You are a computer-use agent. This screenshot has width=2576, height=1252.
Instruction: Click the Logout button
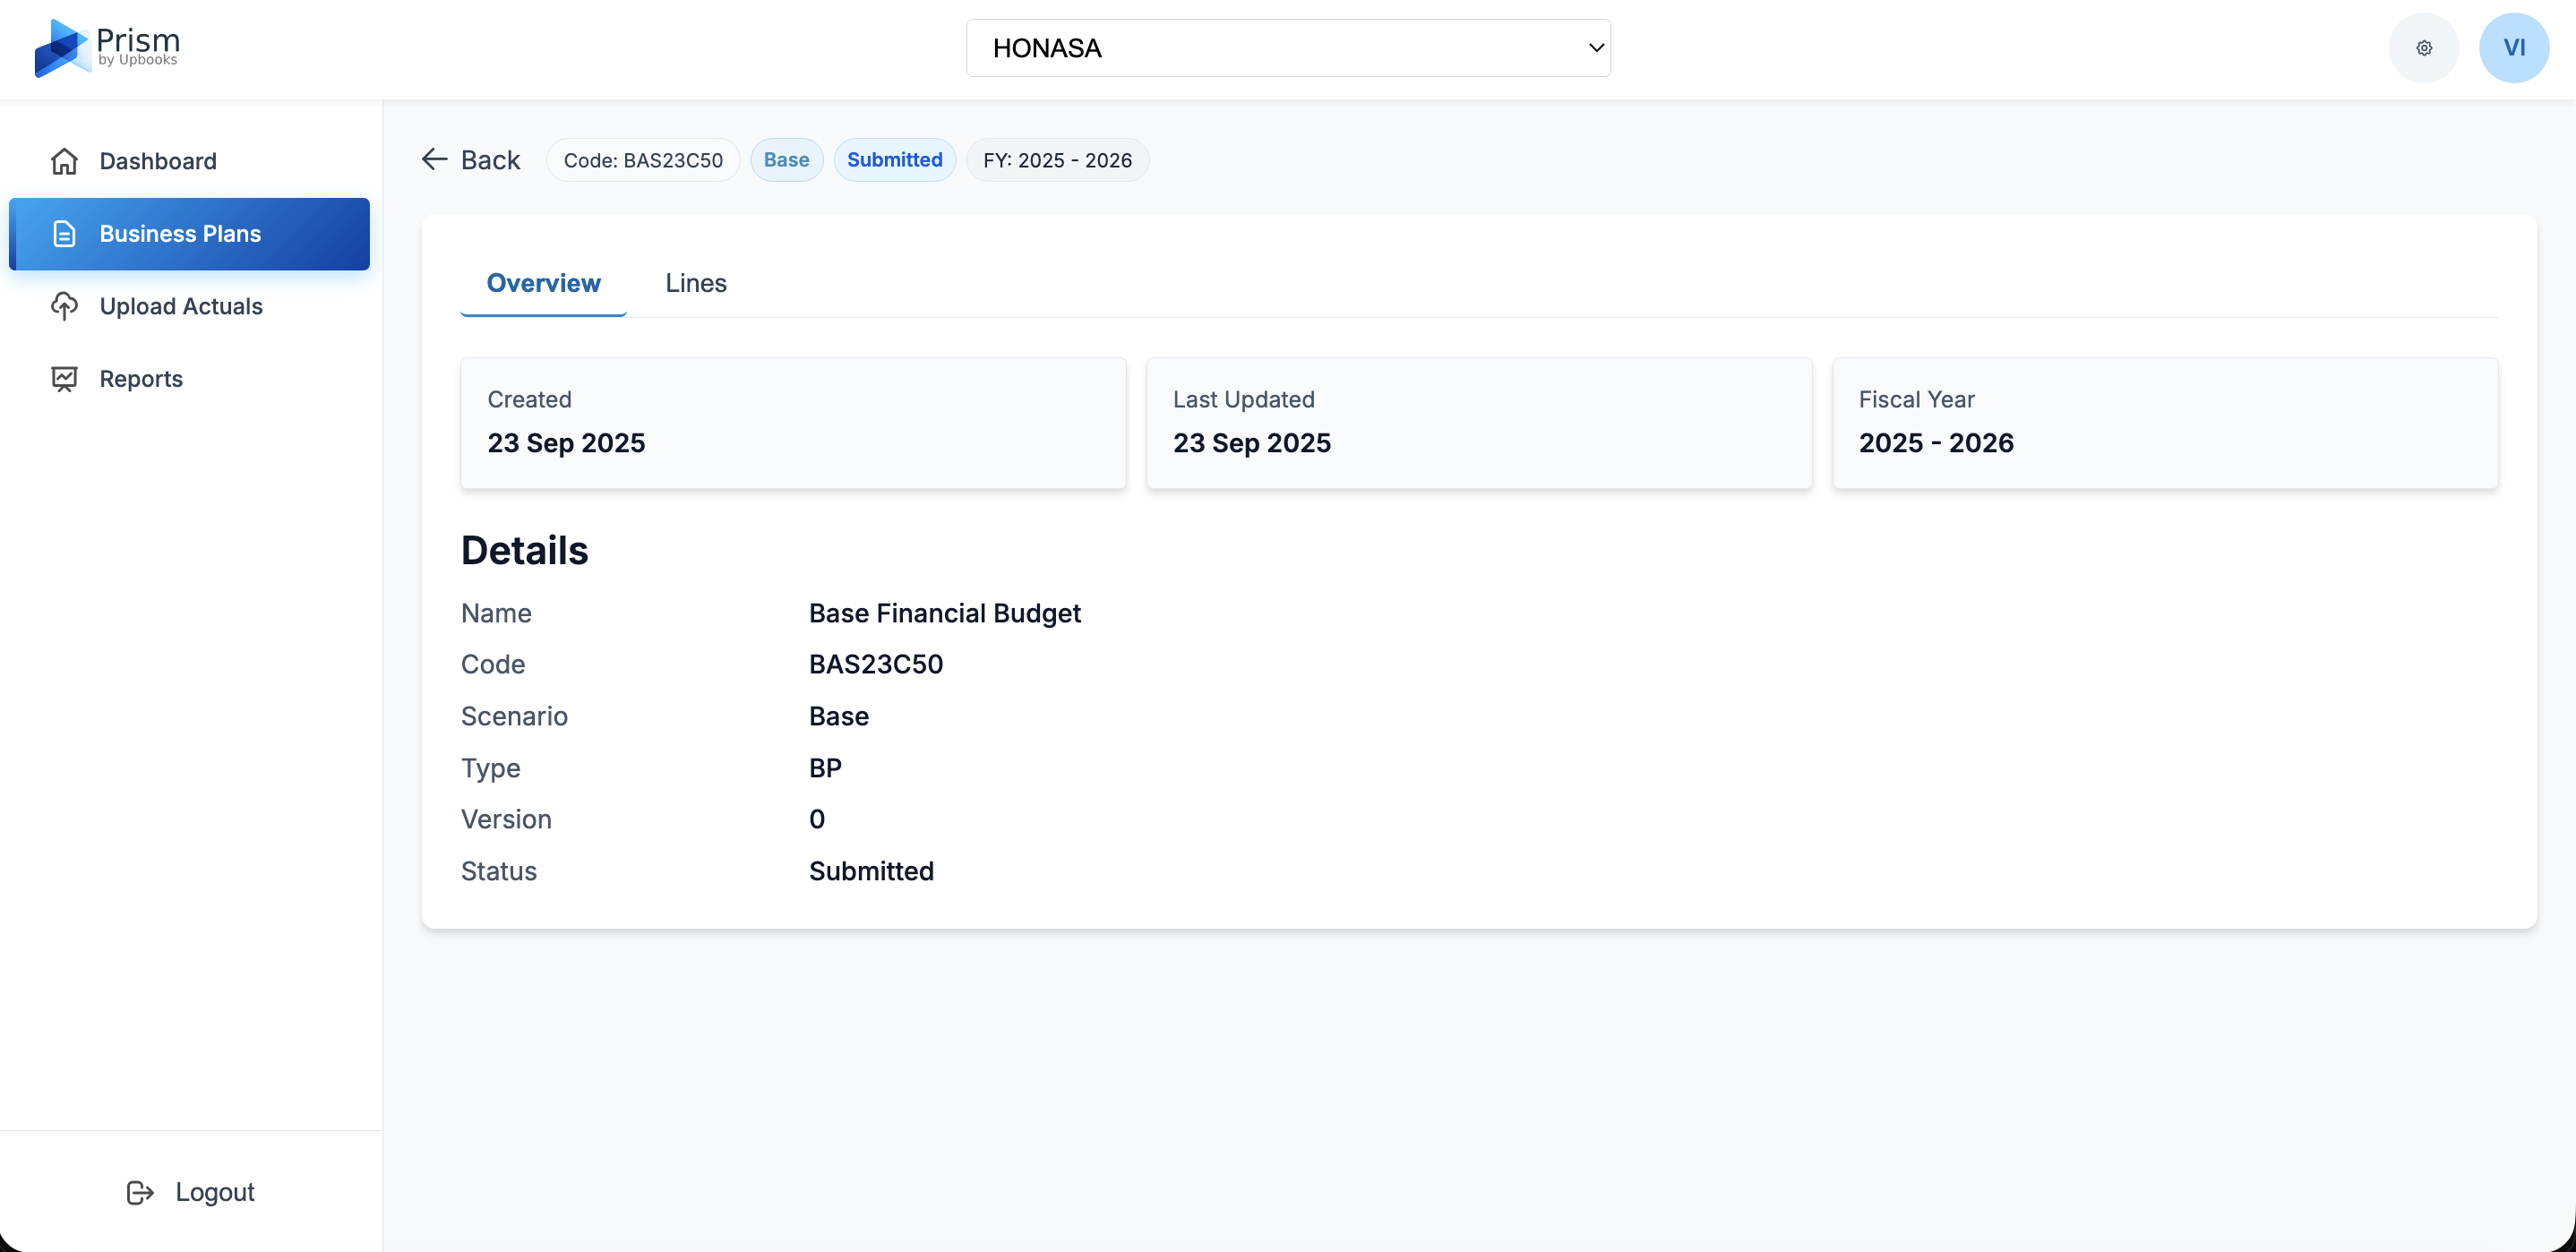[x=214, y=1192]
